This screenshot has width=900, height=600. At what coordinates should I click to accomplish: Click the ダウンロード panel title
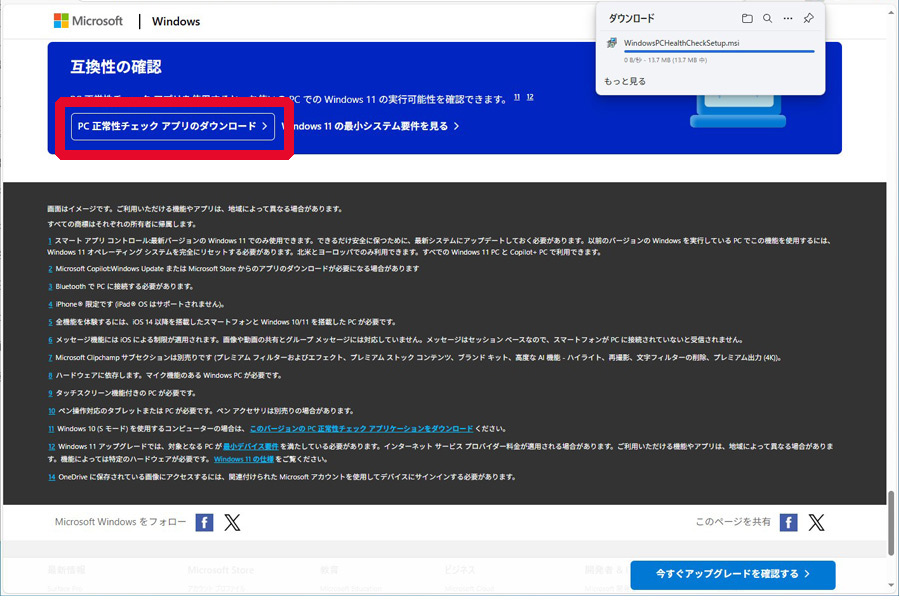631,19
